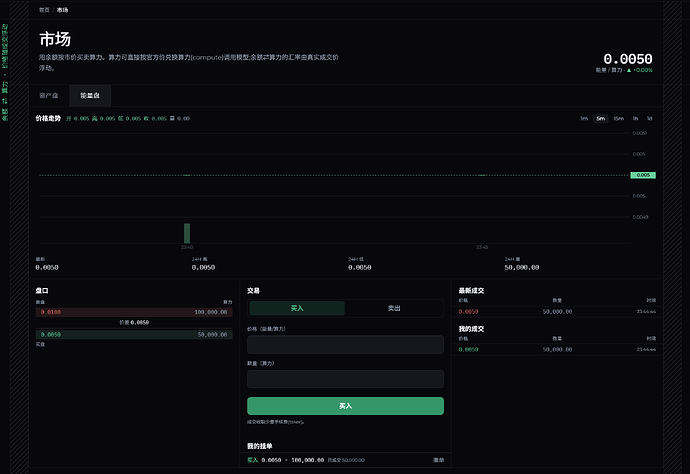690x474 pixels.
Task: Click the 100,000.00 sell amount in order book
Action: coord(211,312)
